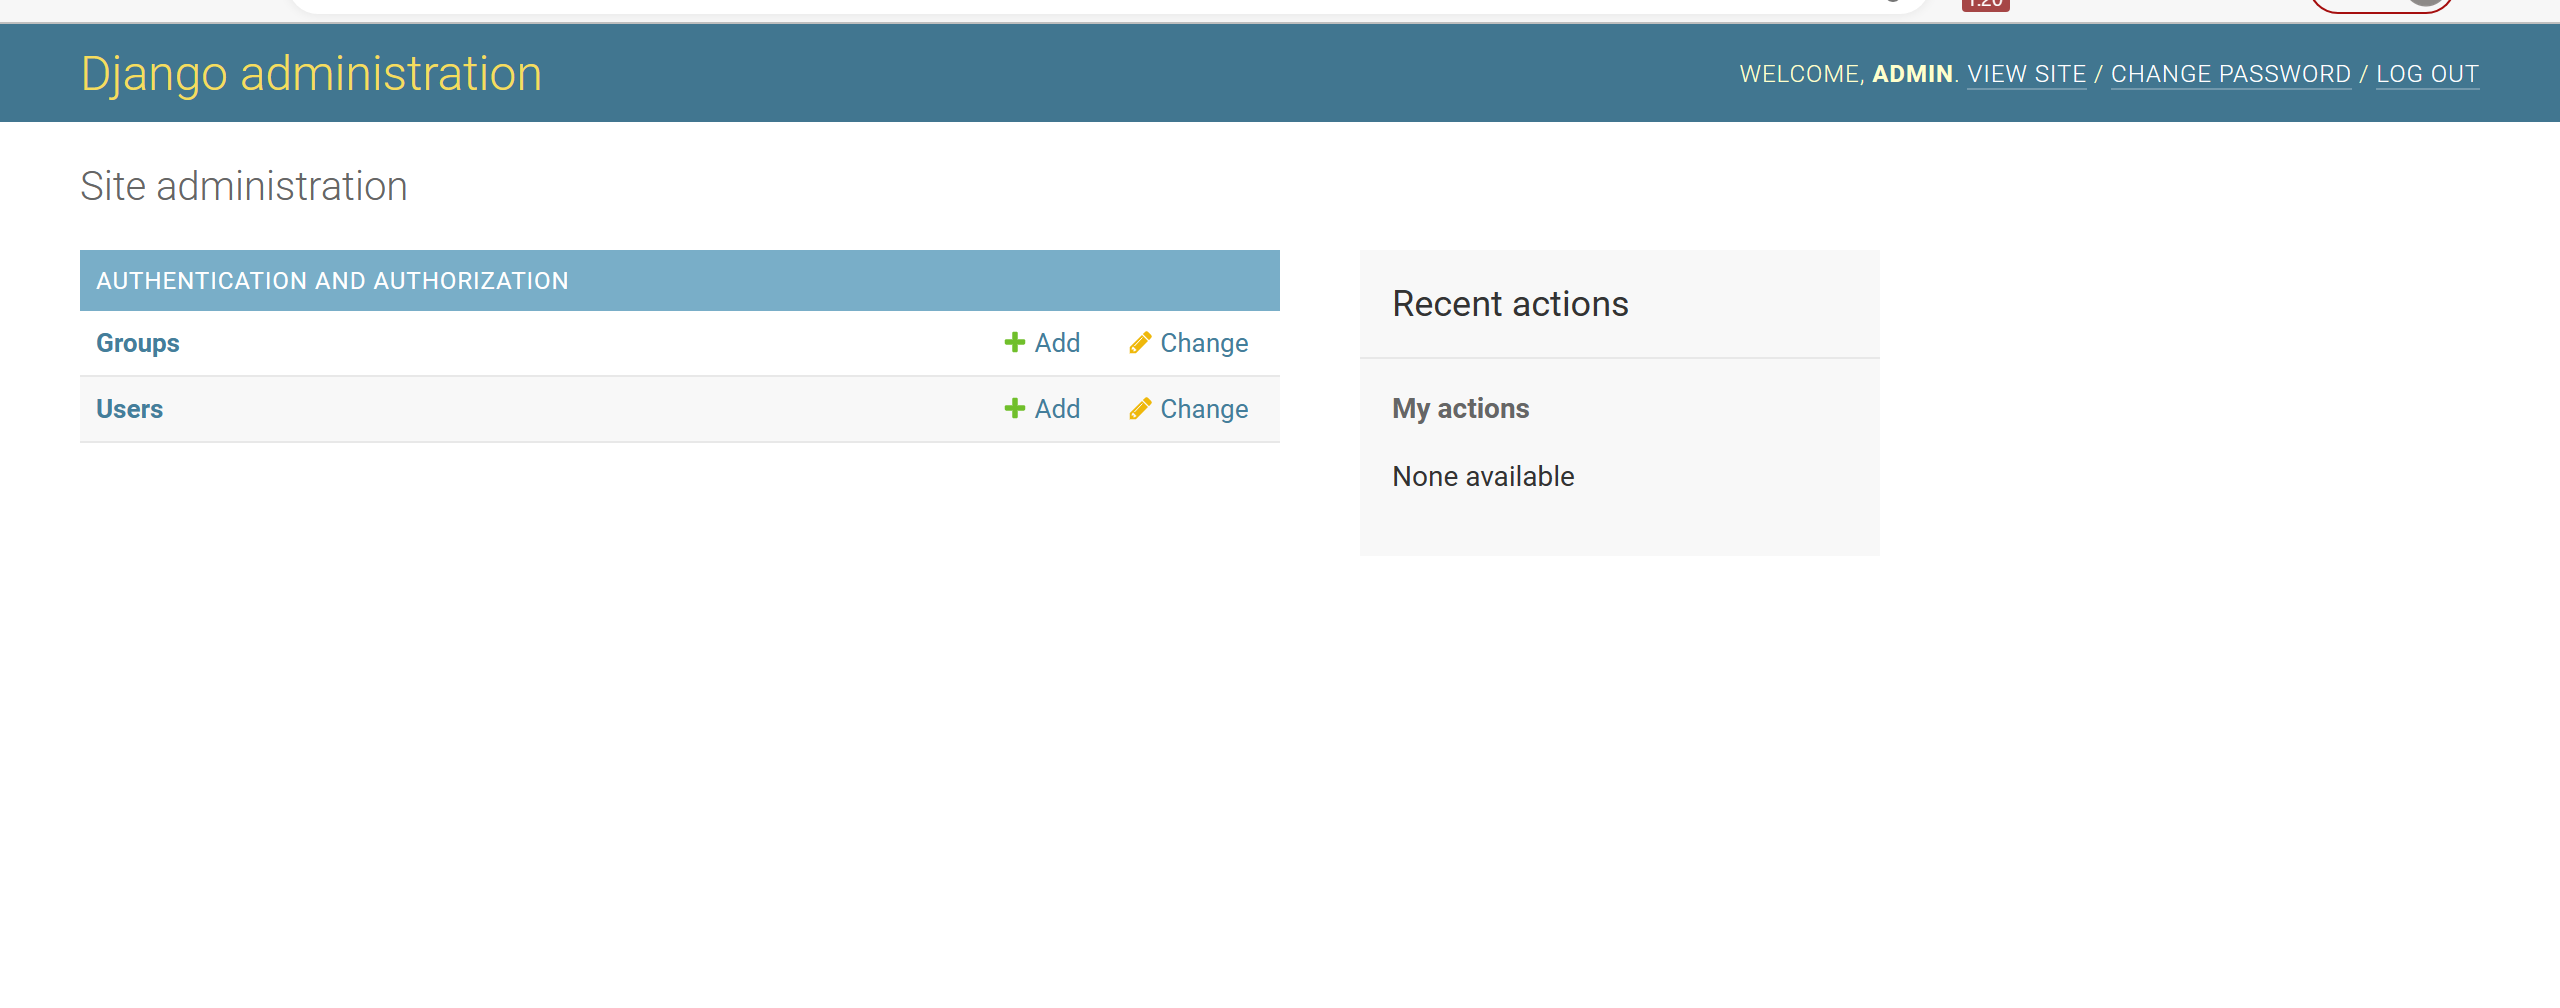Screen dimensions: 2560x1008
Task: Click the green plus icon for Groups
Action: pos(1014,343)
